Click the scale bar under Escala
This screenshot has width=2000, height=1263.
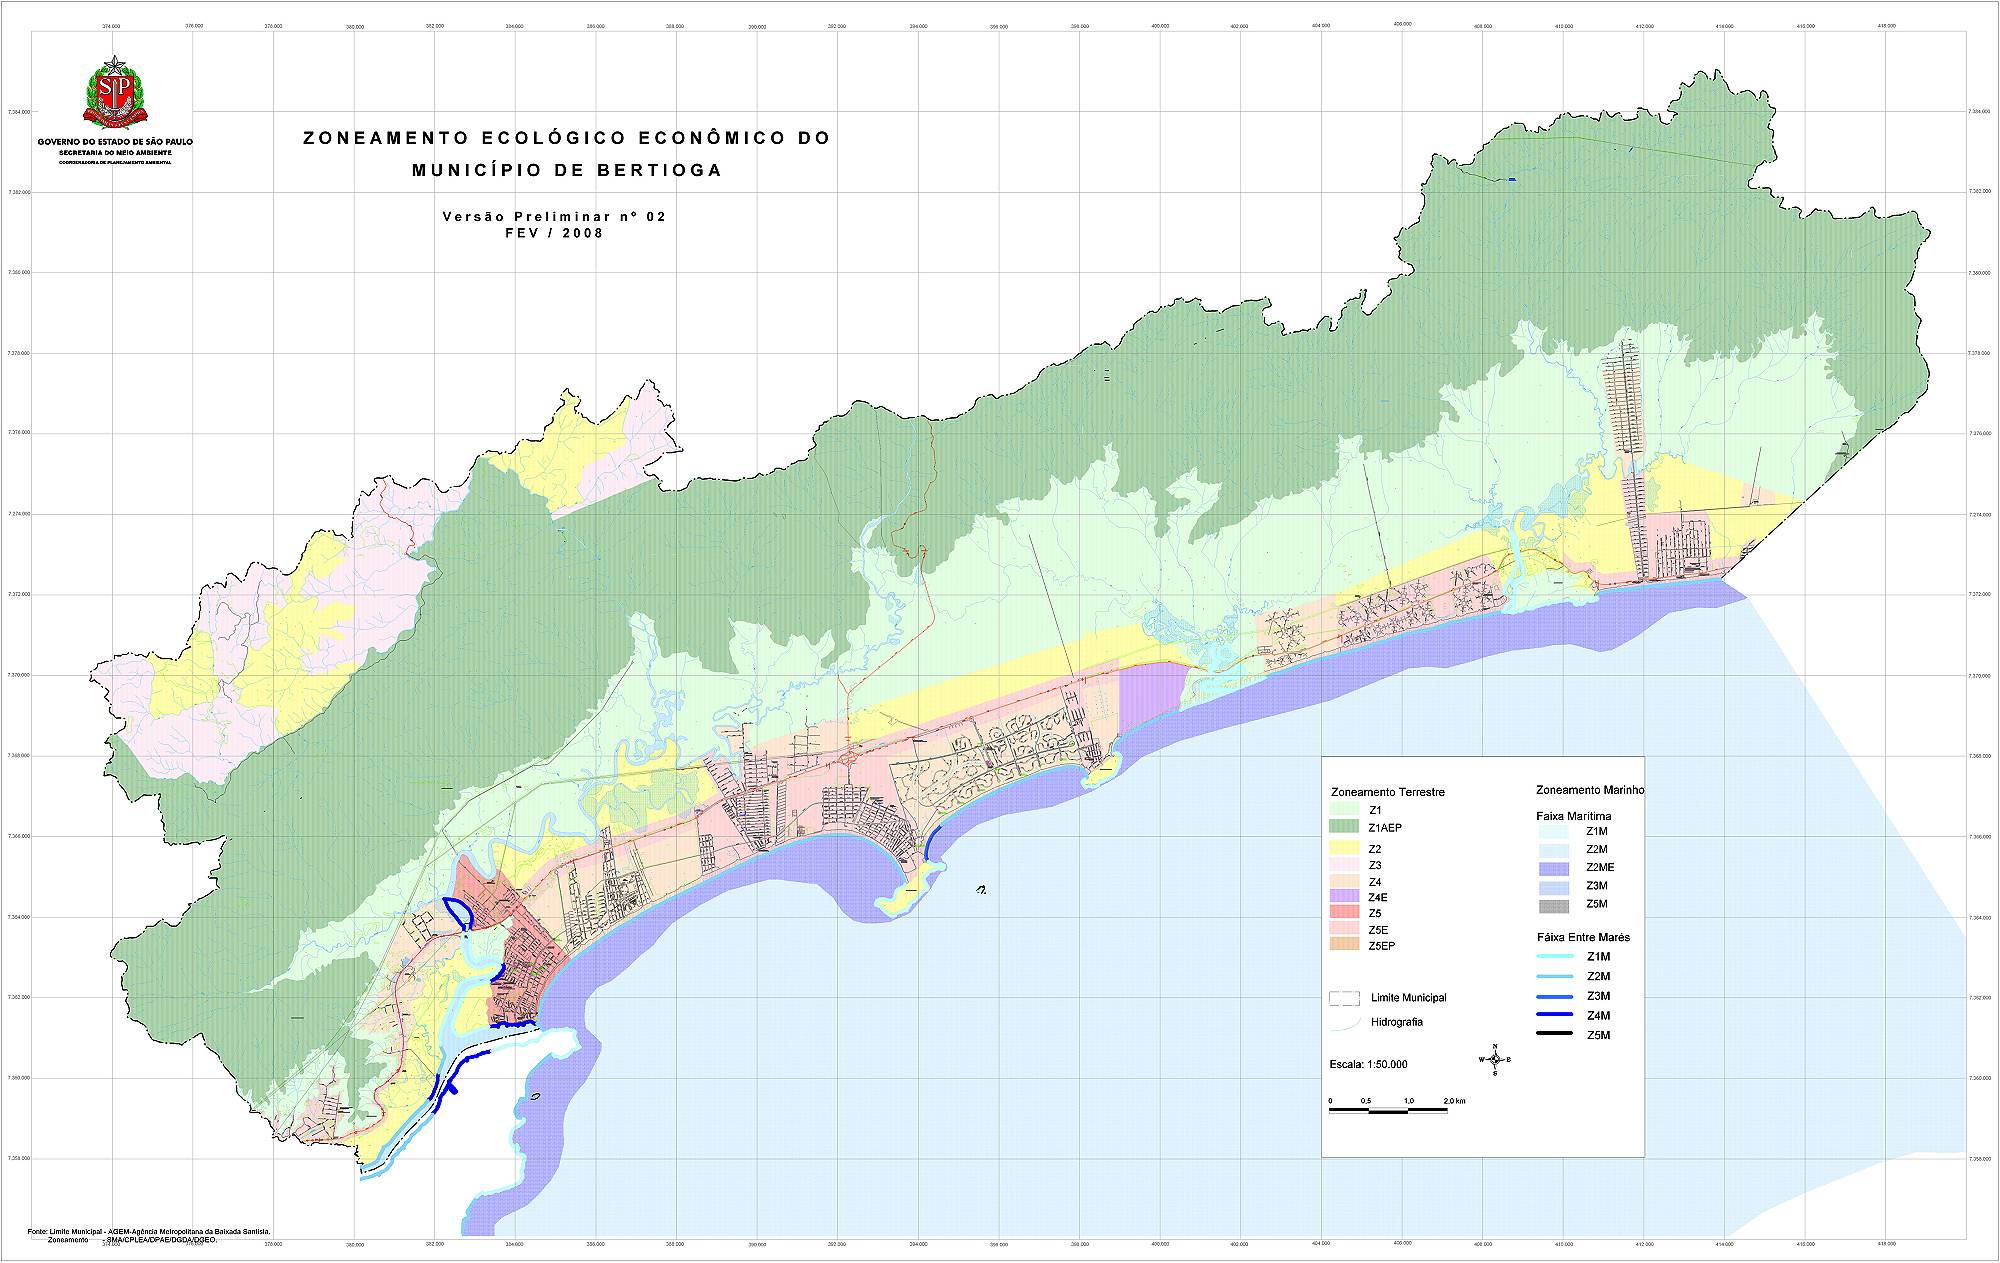pyautogui.click(x=1388, y=1110)
